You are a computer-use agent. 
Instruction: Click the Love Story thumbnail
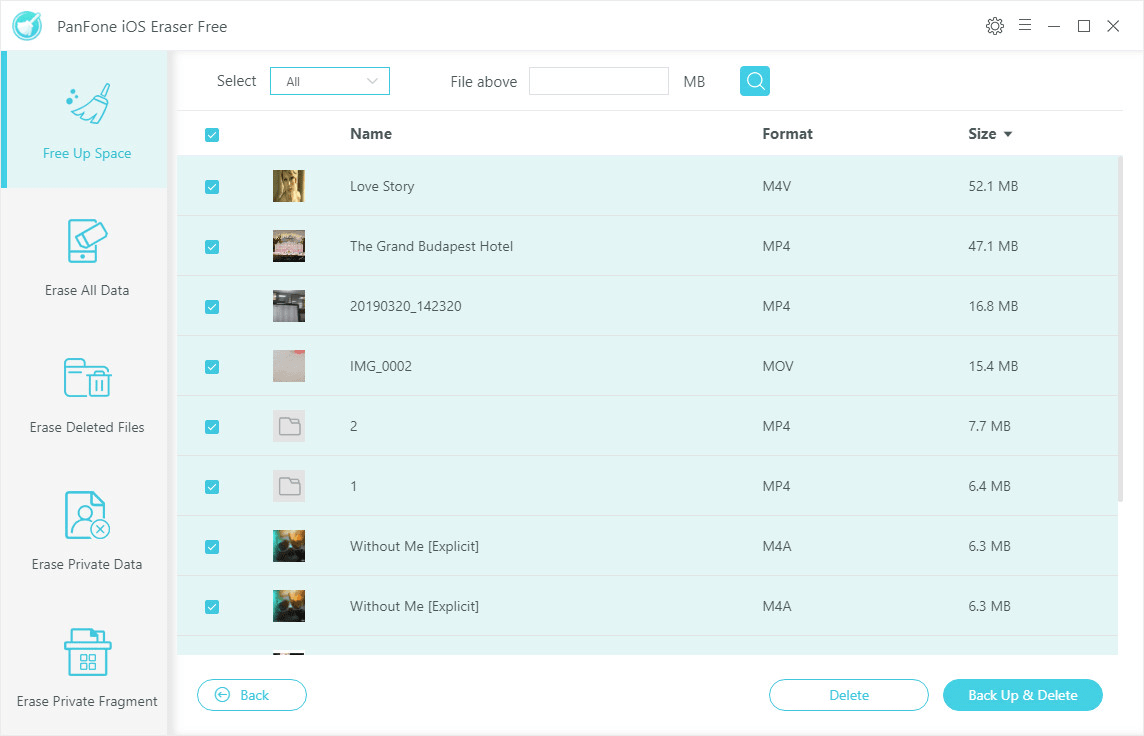pos(289,186)
